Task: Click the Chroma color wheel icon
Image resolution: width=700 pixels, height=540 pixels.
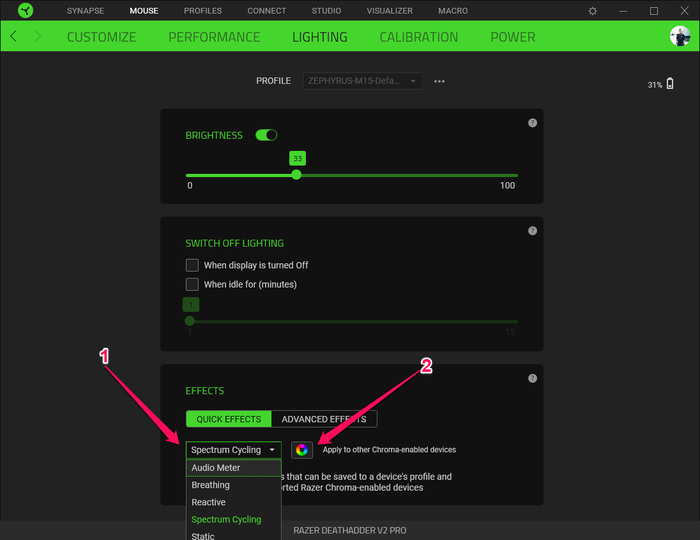Action: (302, 450)
